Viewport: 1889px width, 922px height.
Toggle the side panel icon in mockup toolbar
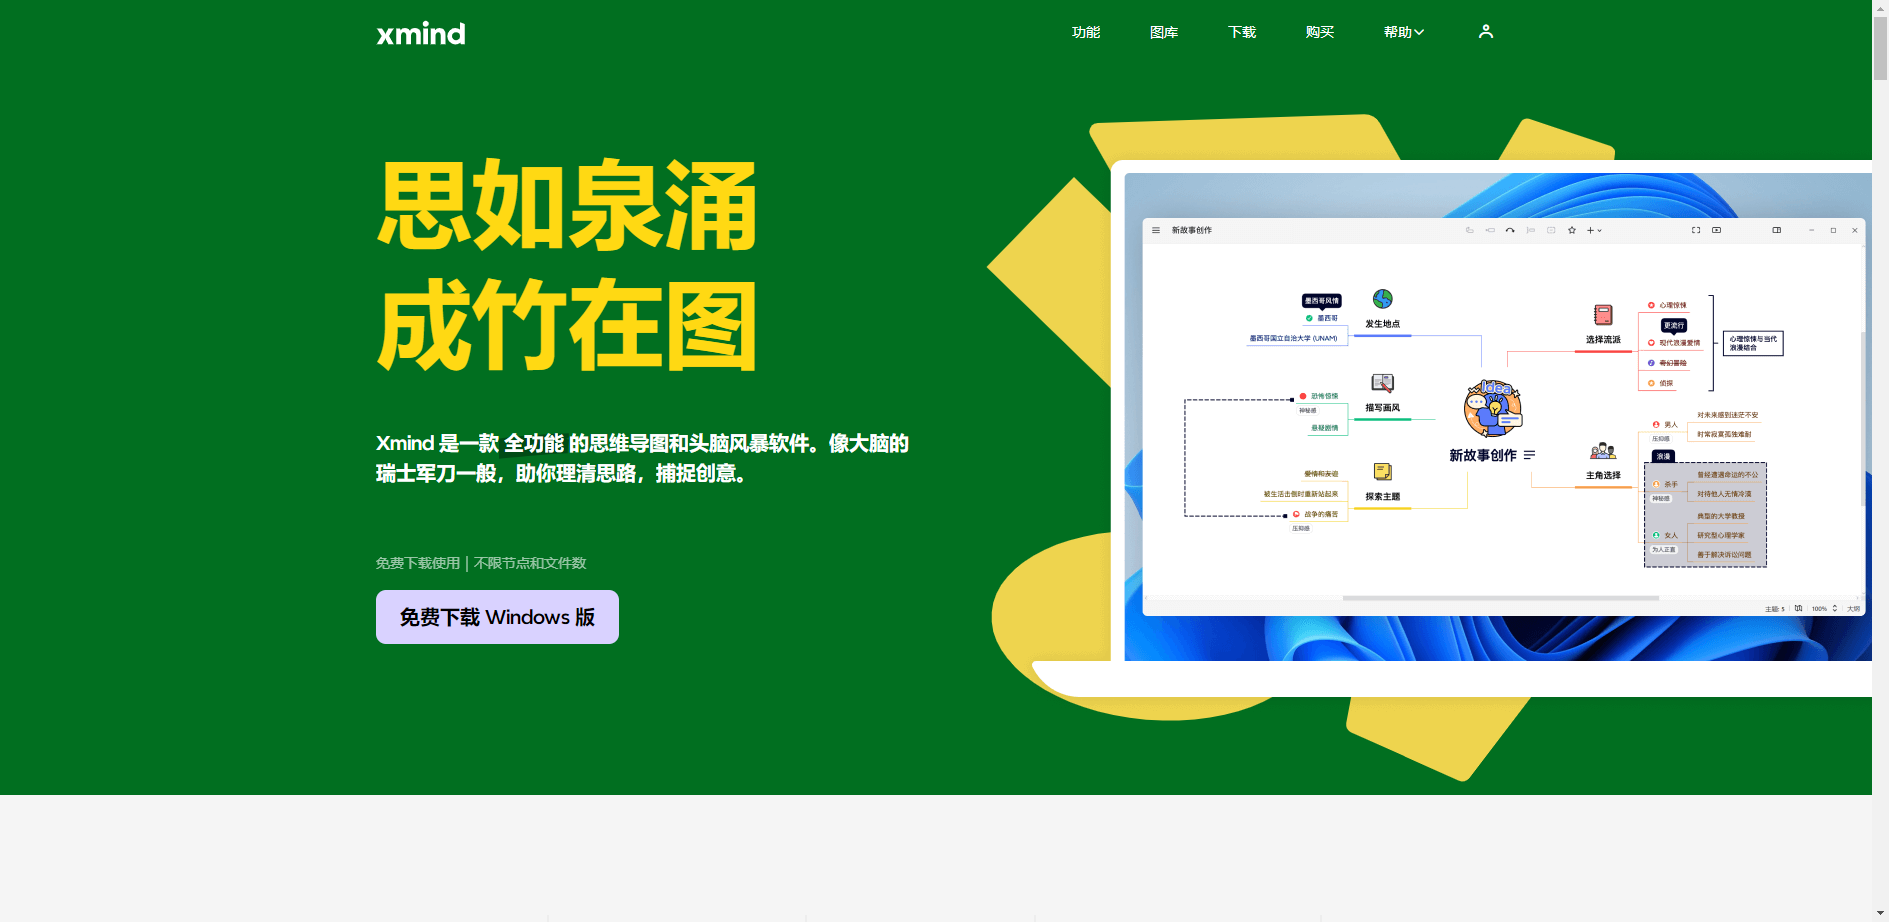point(1777,230)
